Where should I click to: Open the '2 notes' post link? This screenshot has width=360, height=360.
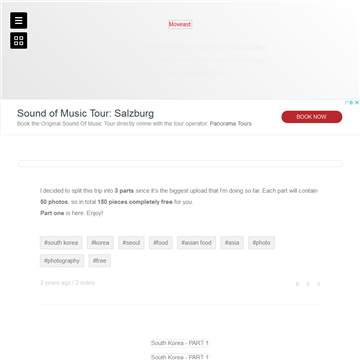coord(85,283)
